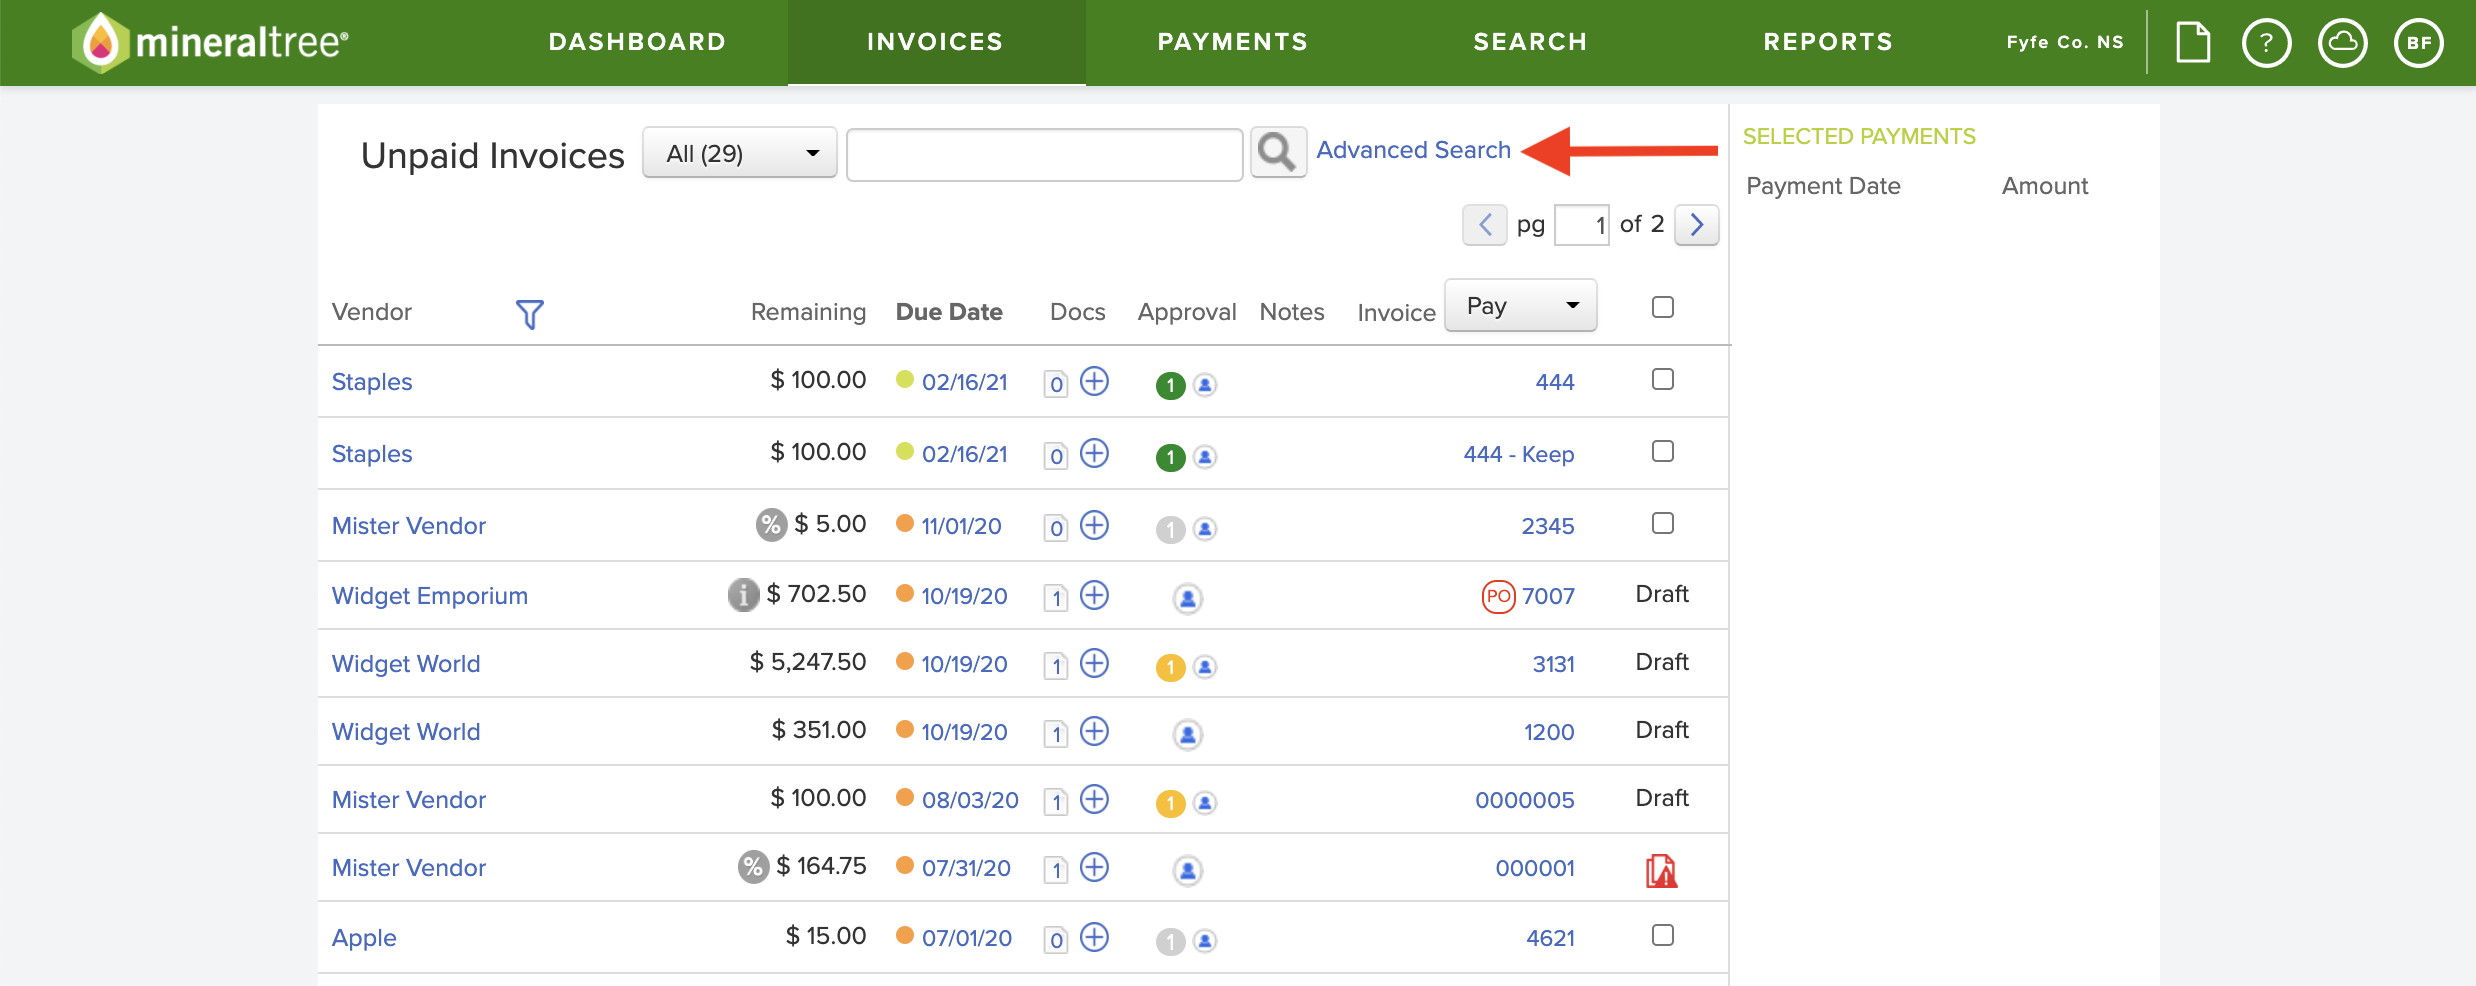Switch to the Invoices tab
Screen dimensions: 2476x986
click(935, 42)
